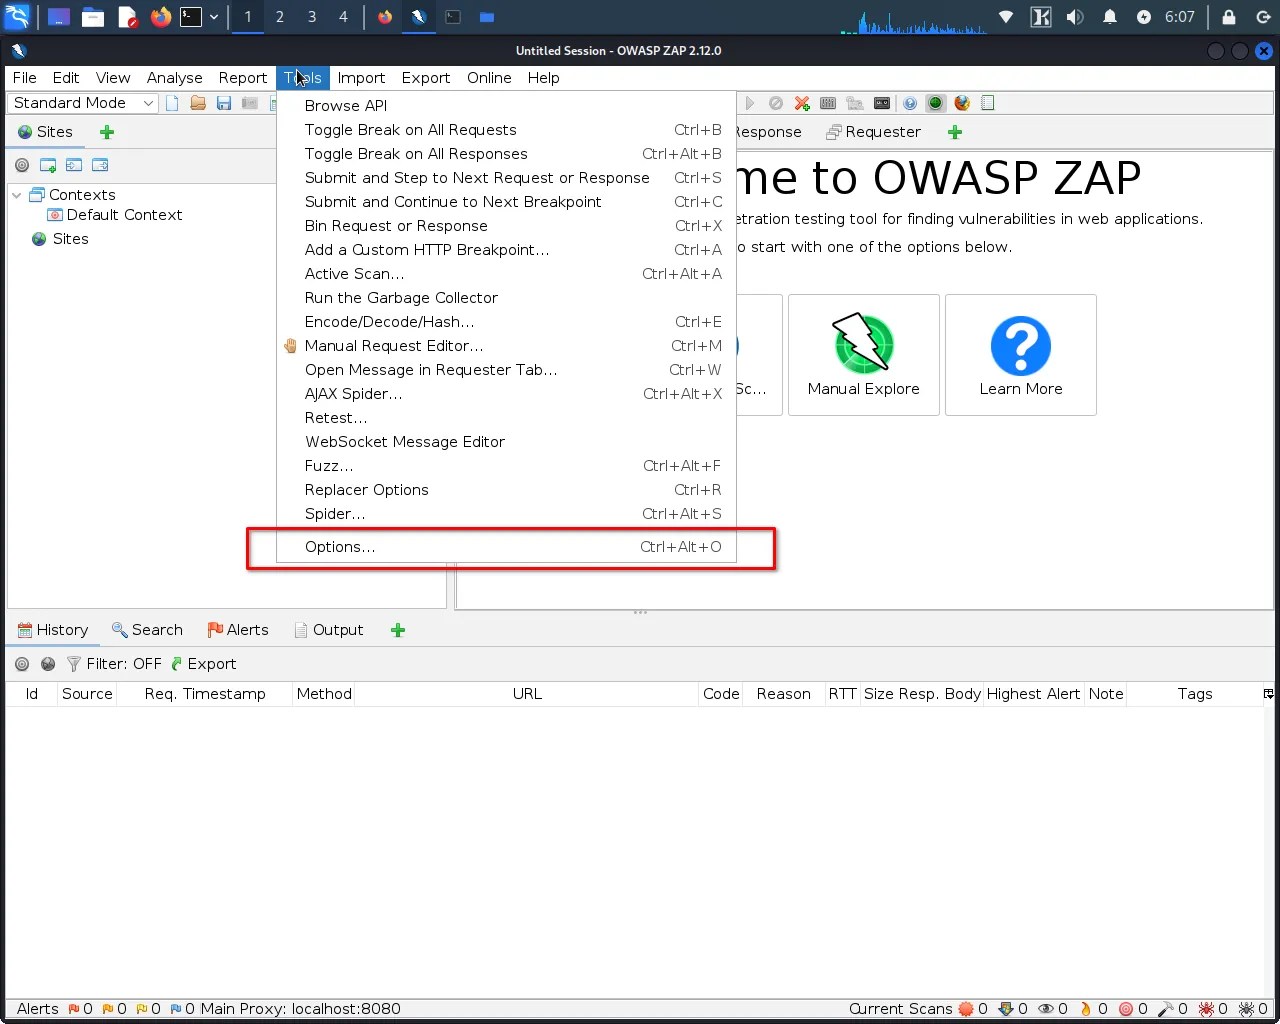This screenshot has height=1024, width=1280.
Task: Open the Heads Up Display toggle icon
Action: [935, 103]
